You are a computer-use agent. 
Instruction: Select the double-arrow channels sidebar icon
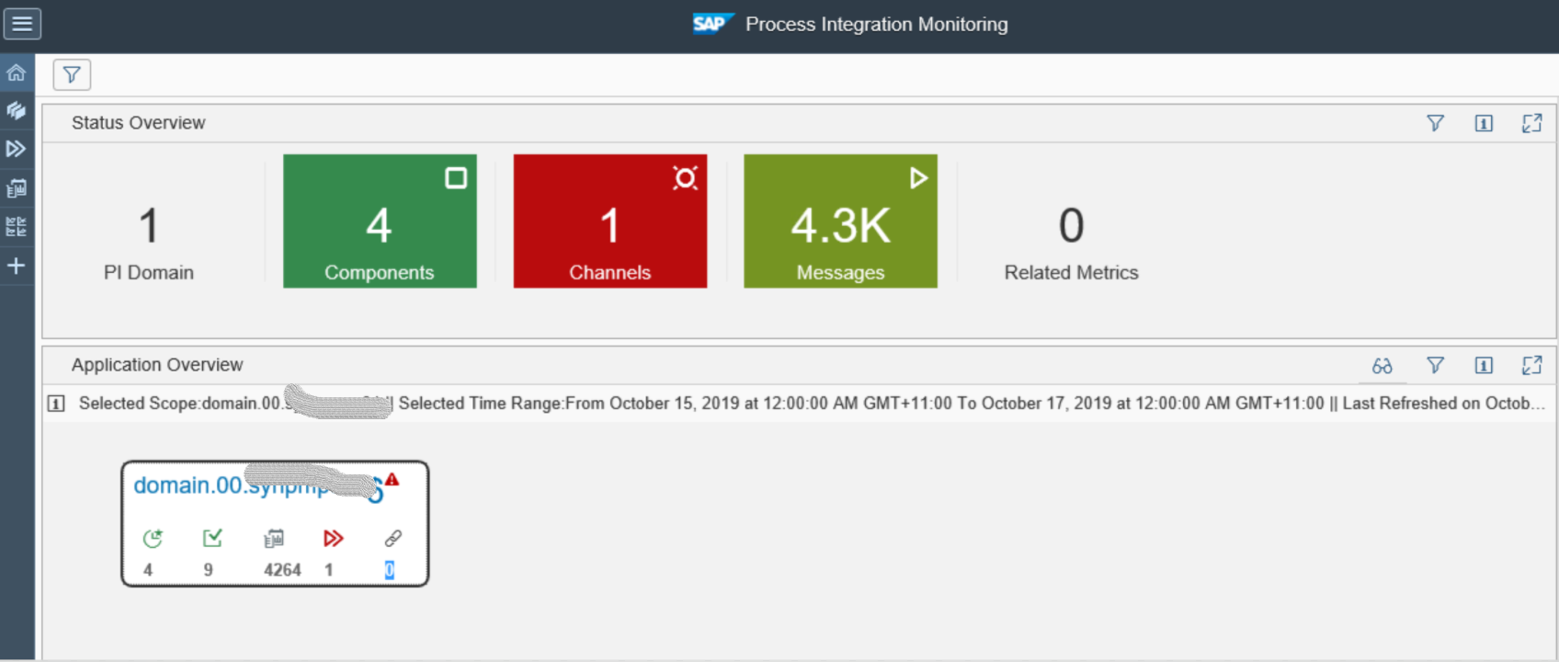pyautogui.click(x=16, y=149)
